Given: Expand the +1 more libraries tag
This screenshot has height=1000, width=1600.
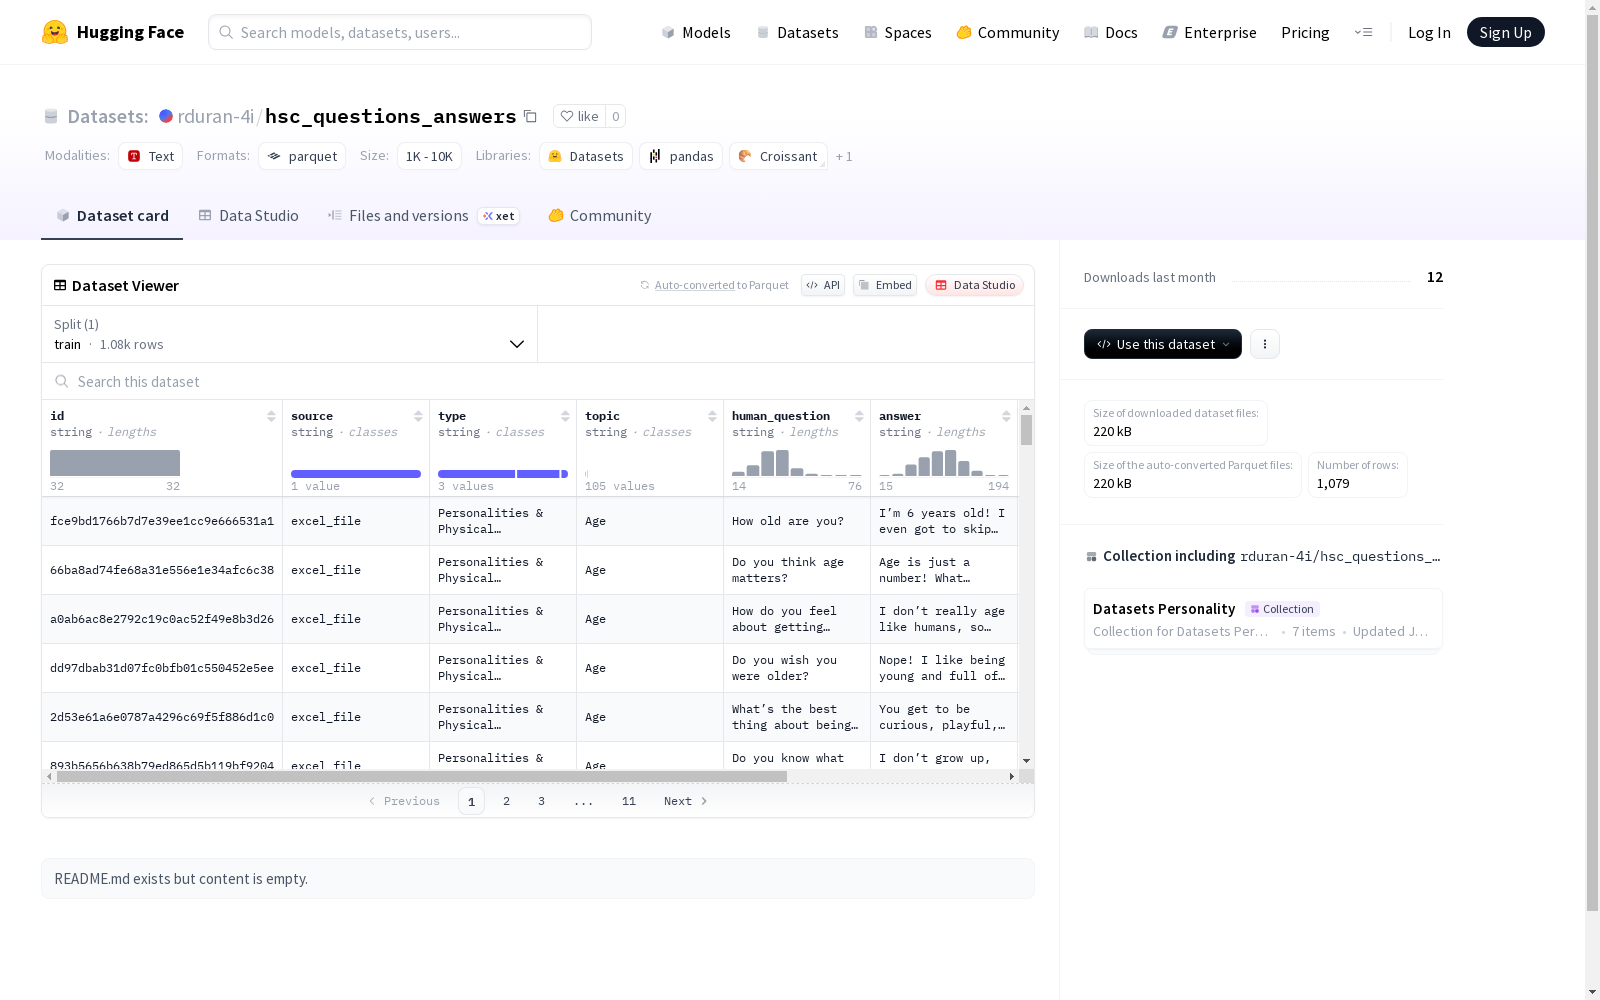Looking at the screenshot, I should [x=844, y=156].
